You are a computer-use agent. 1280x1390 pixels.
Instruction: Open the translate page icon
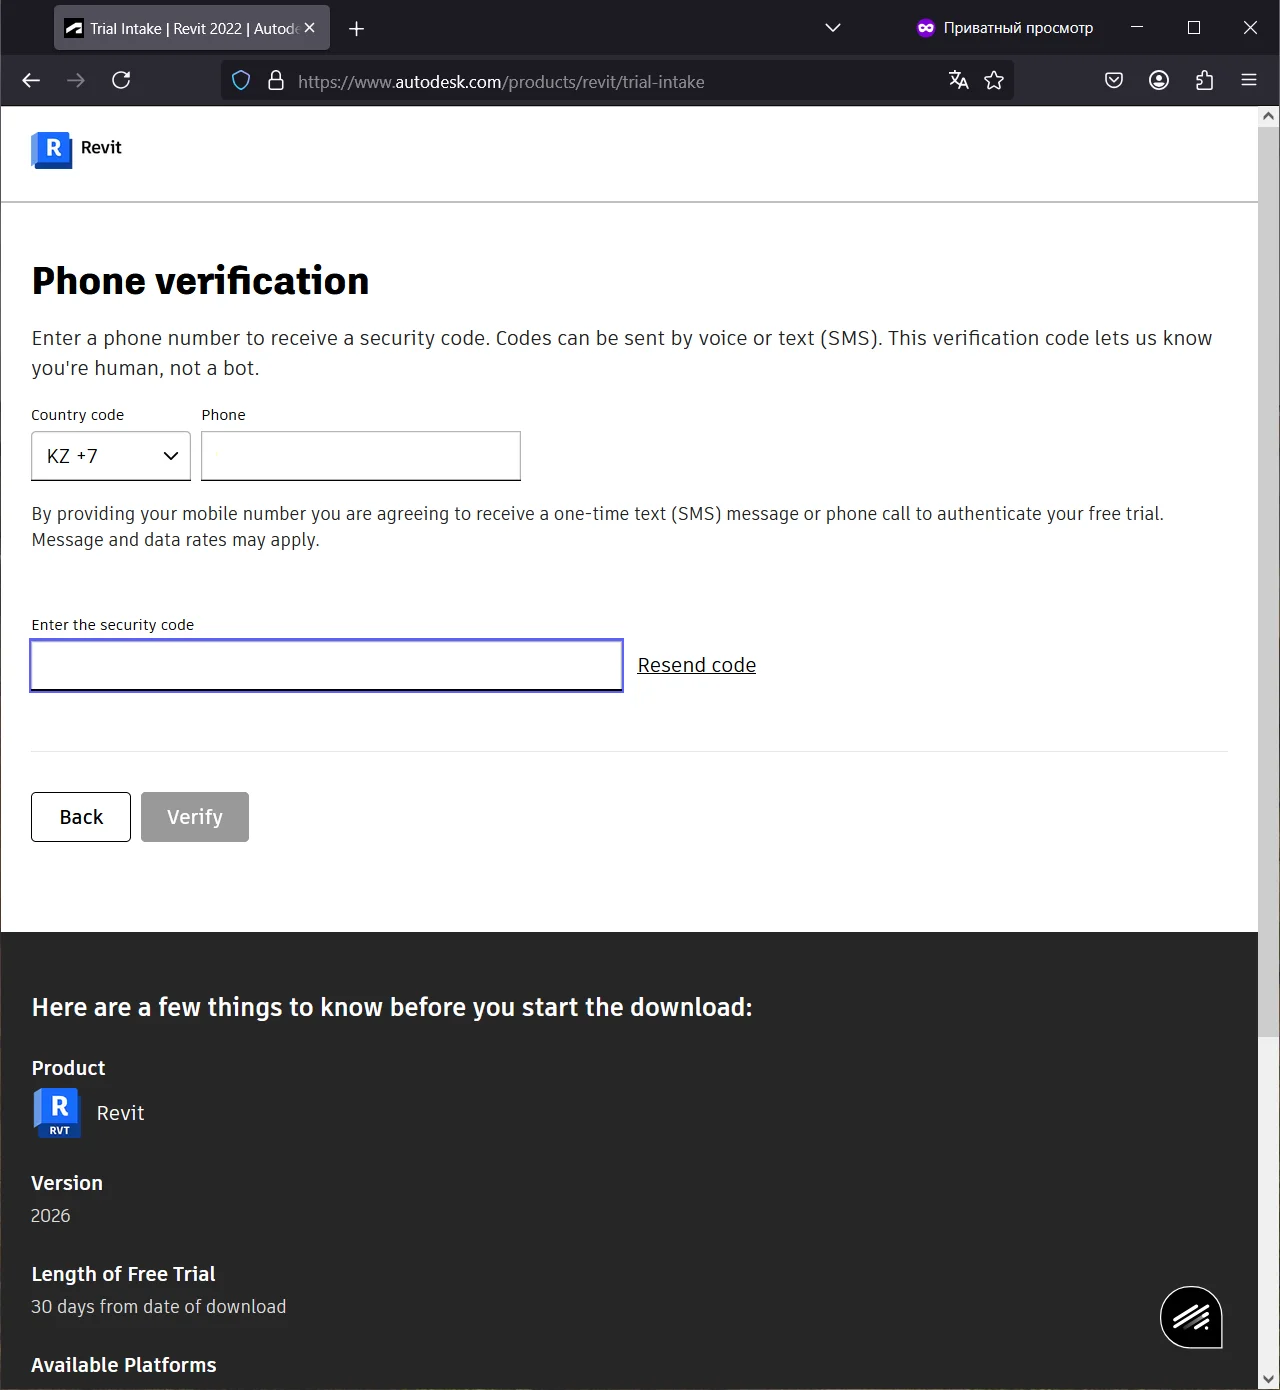point(958,81)
